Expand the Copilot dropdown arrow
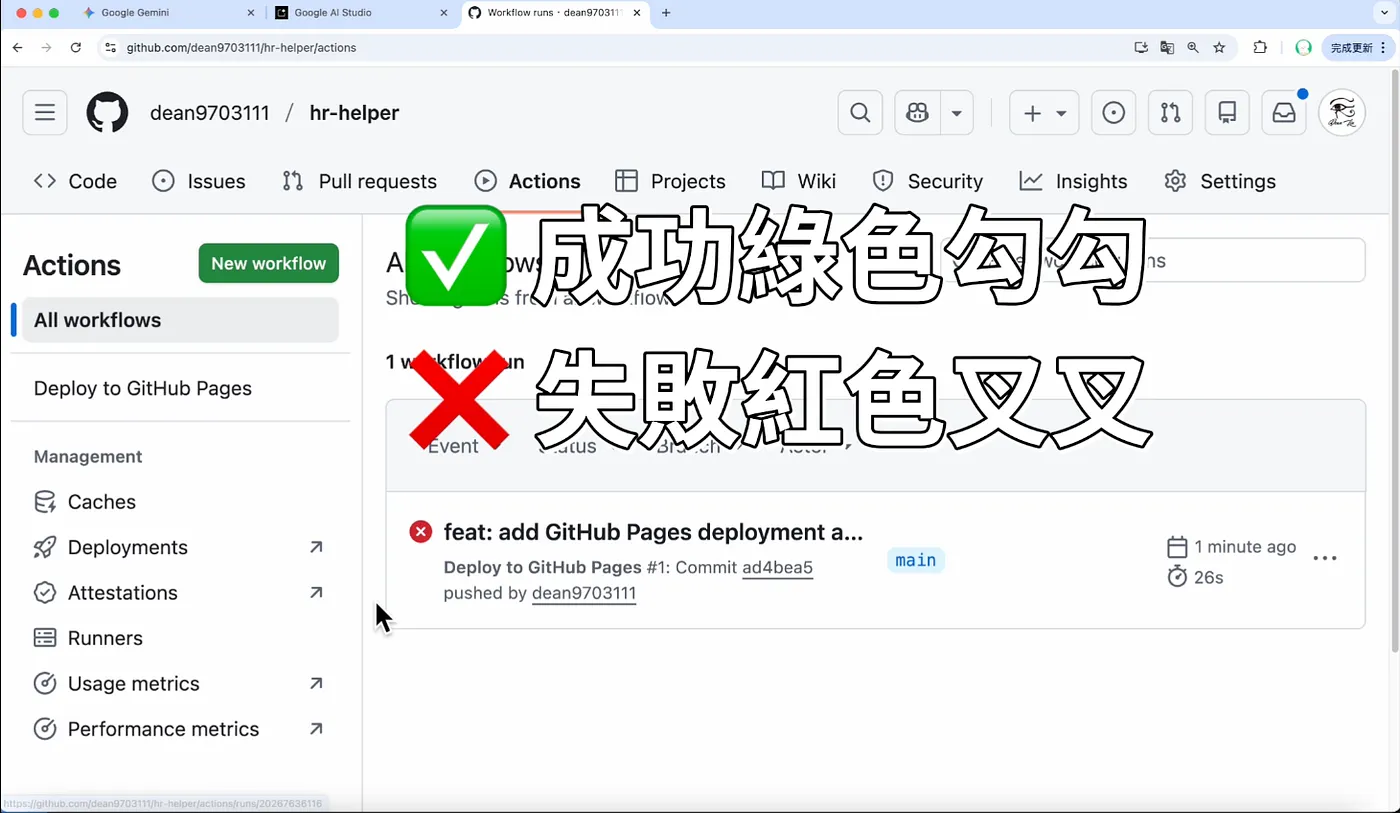This screenshot has width=1400, height=813. 957,113
